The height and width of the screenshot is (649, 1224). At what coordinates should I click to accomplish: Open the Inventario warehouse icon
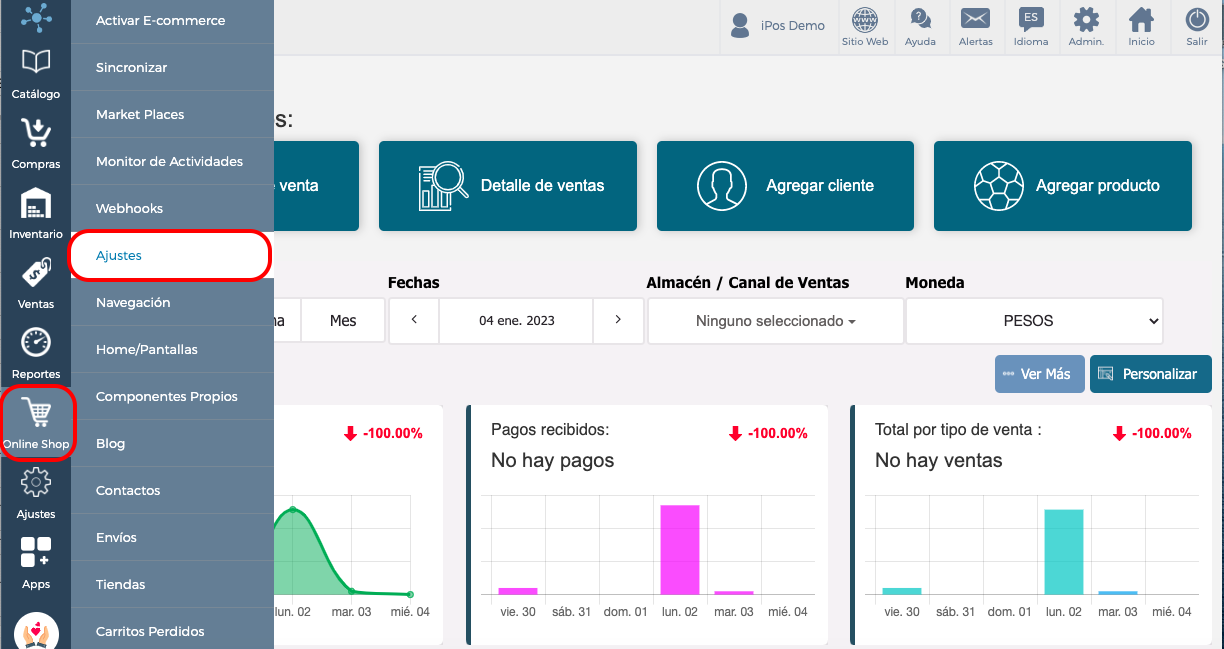pyautogui.click(x=36, y=203)
